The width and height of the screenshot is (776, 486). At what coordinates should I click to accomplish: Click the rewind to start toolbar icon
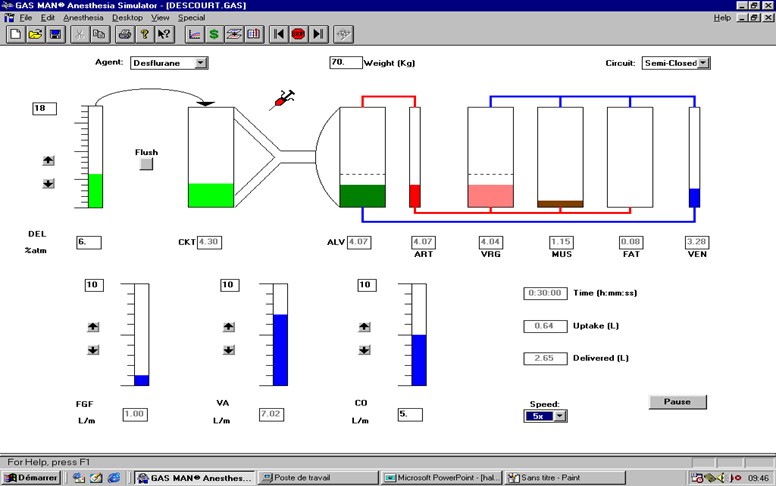(x=279, y=34)
